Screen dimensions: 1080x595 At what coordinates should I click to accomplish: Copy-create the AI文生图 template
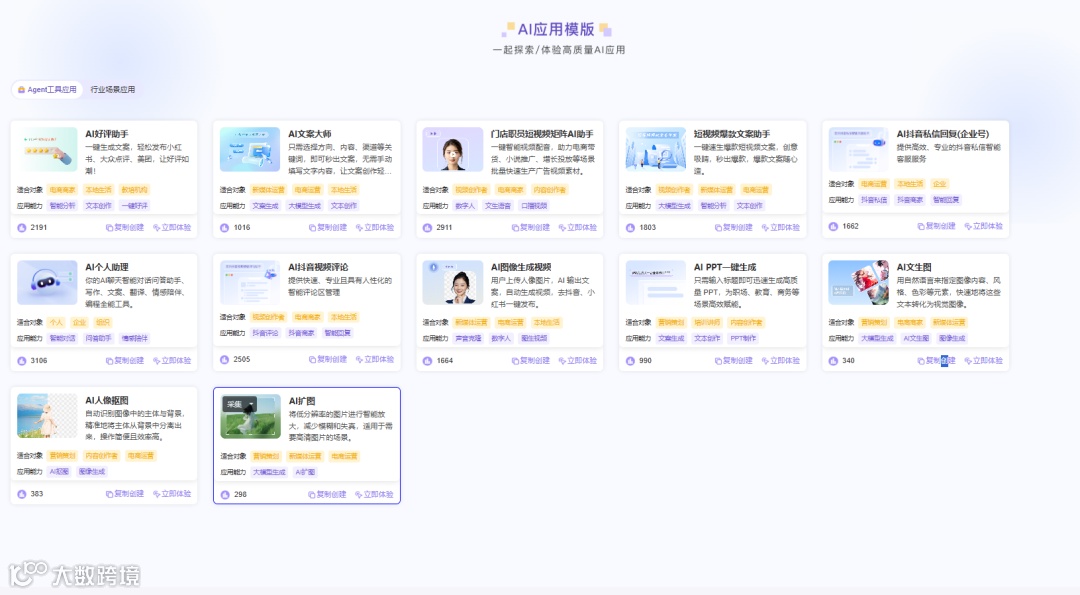pos(936,360)
